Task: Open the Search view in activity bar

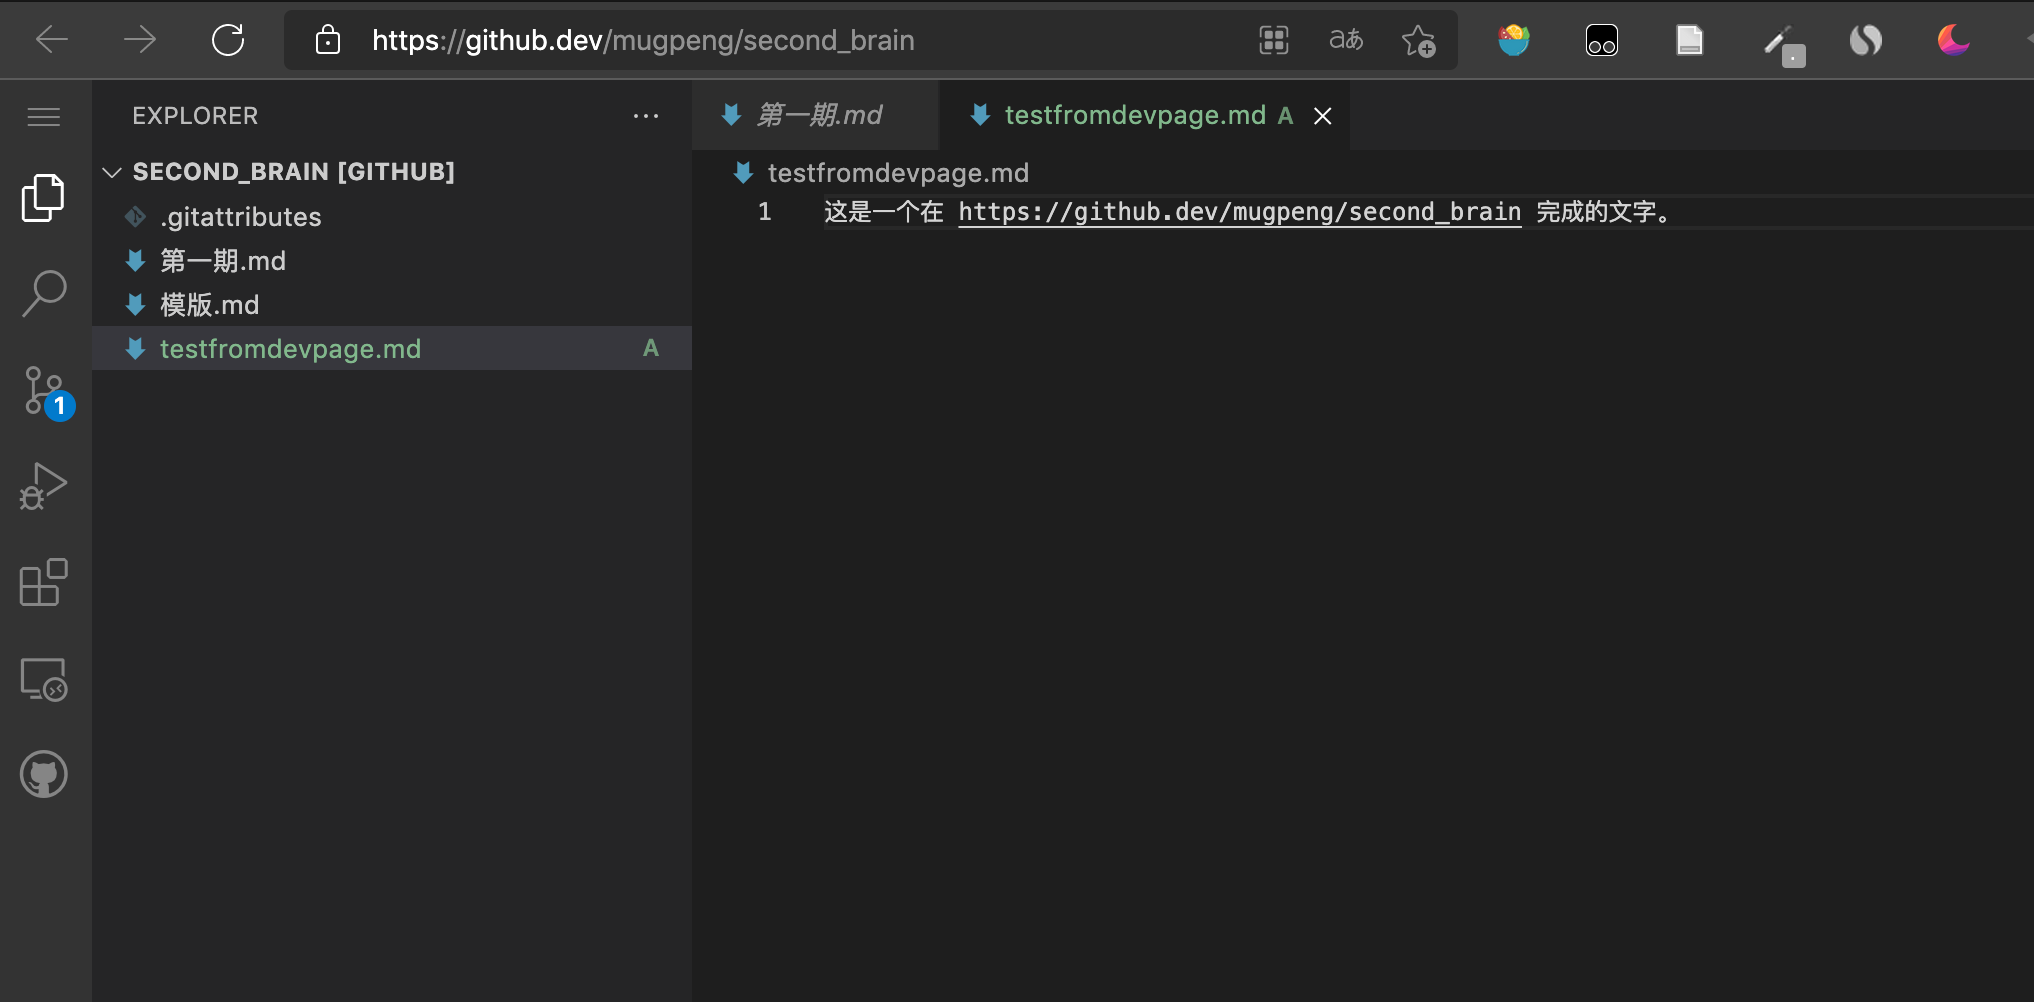Action: (44, 294)
